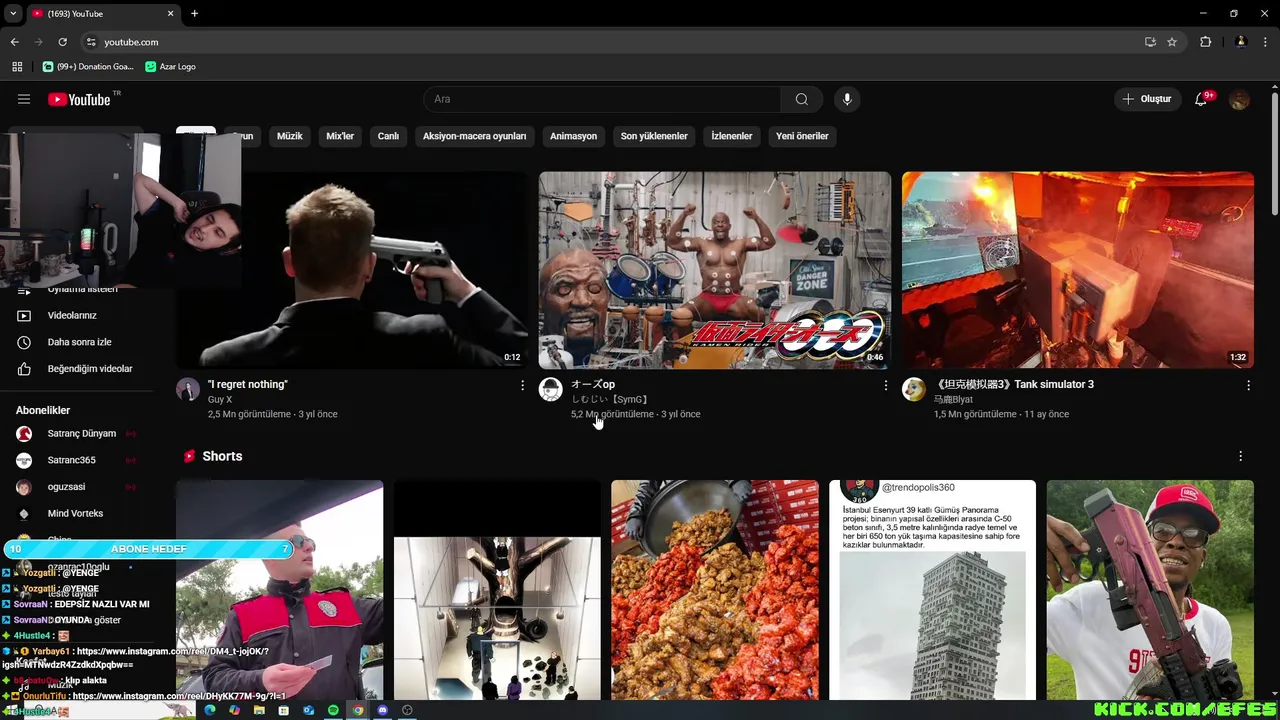Open the Chrome apps grid in bookmarks bar
The image size is (1280, 720).
pyautogui.click(x=17, y=66)
